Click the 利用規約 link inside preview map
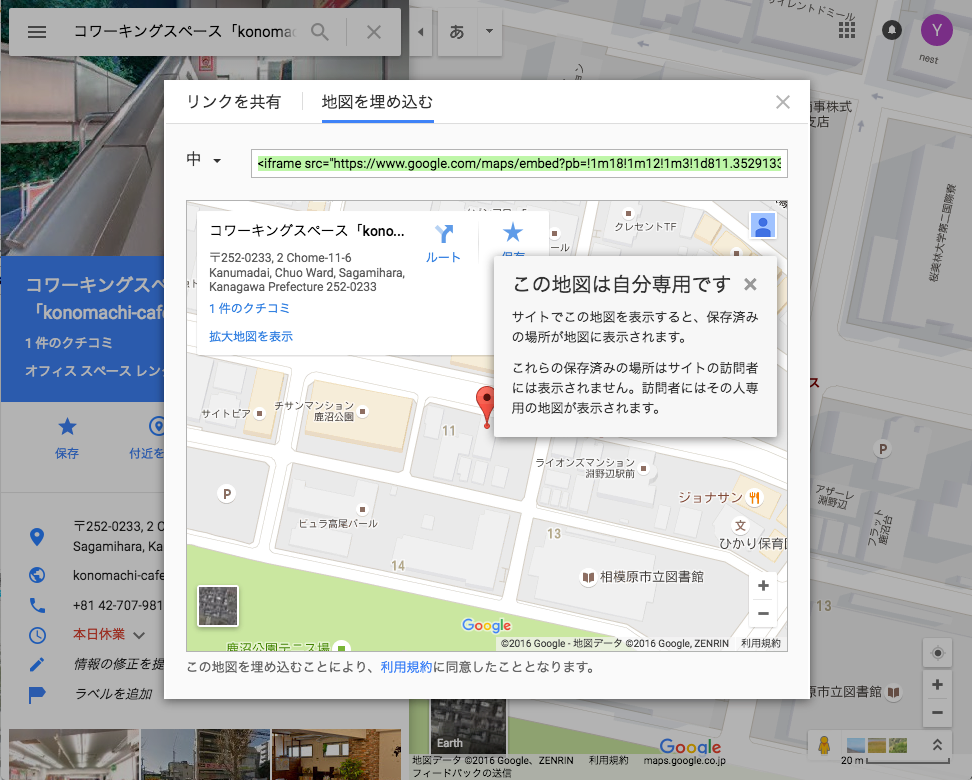This screenshot has width=972, height=780. tap(761, 644)
